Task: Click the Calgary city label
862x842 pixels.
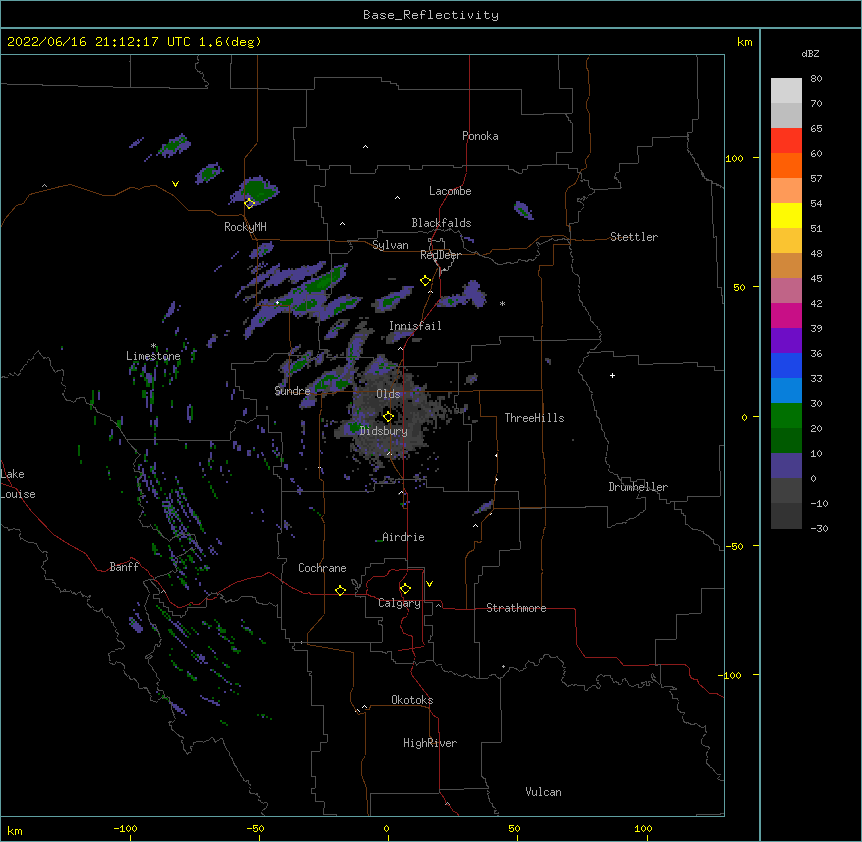Action: coord(399,603)
